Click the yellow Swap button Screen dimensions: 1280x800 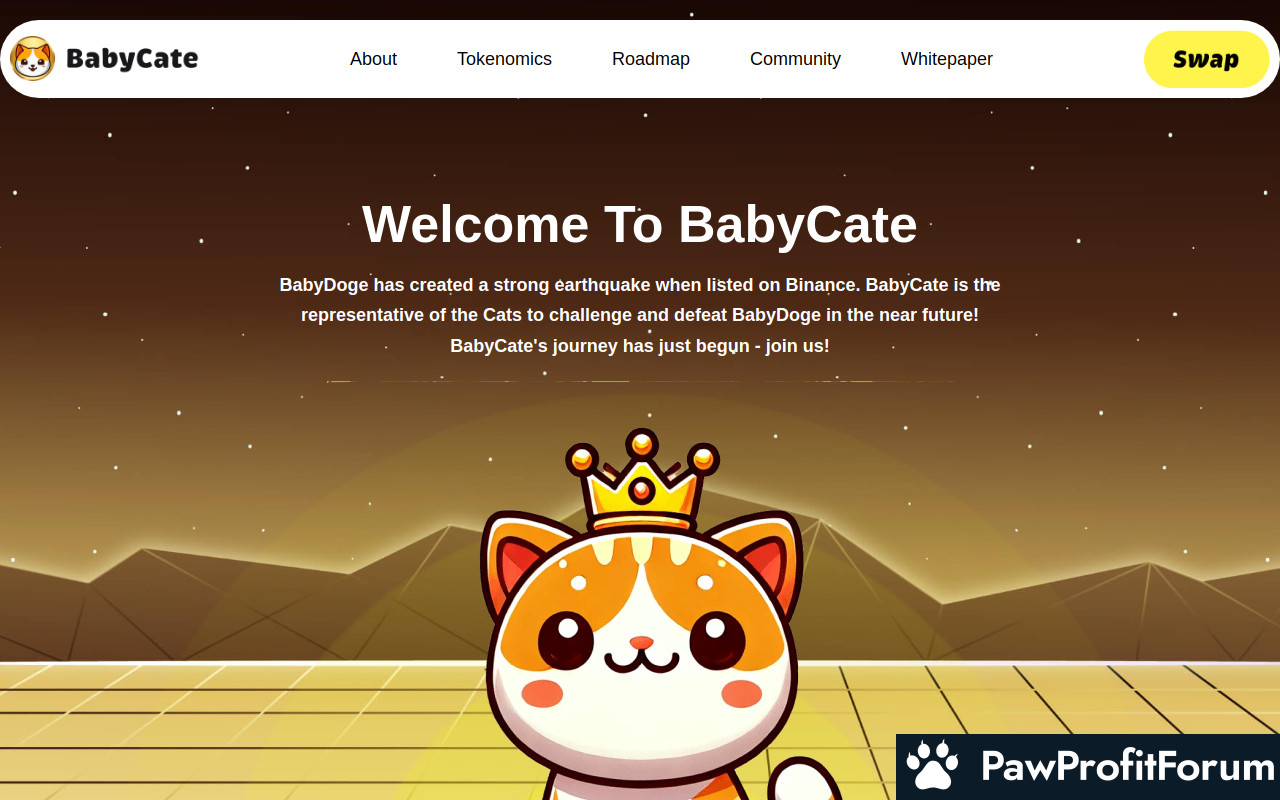(1206, 59)
